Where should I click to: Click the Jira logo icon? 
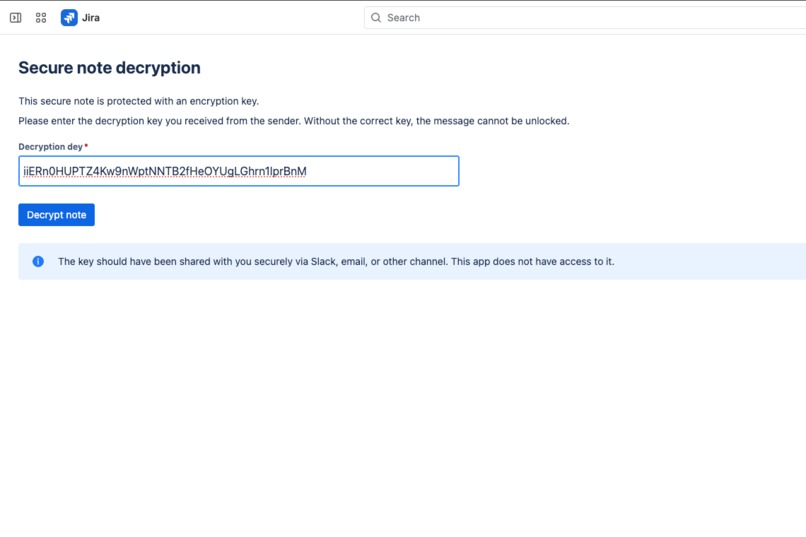[x=69, y=18]
